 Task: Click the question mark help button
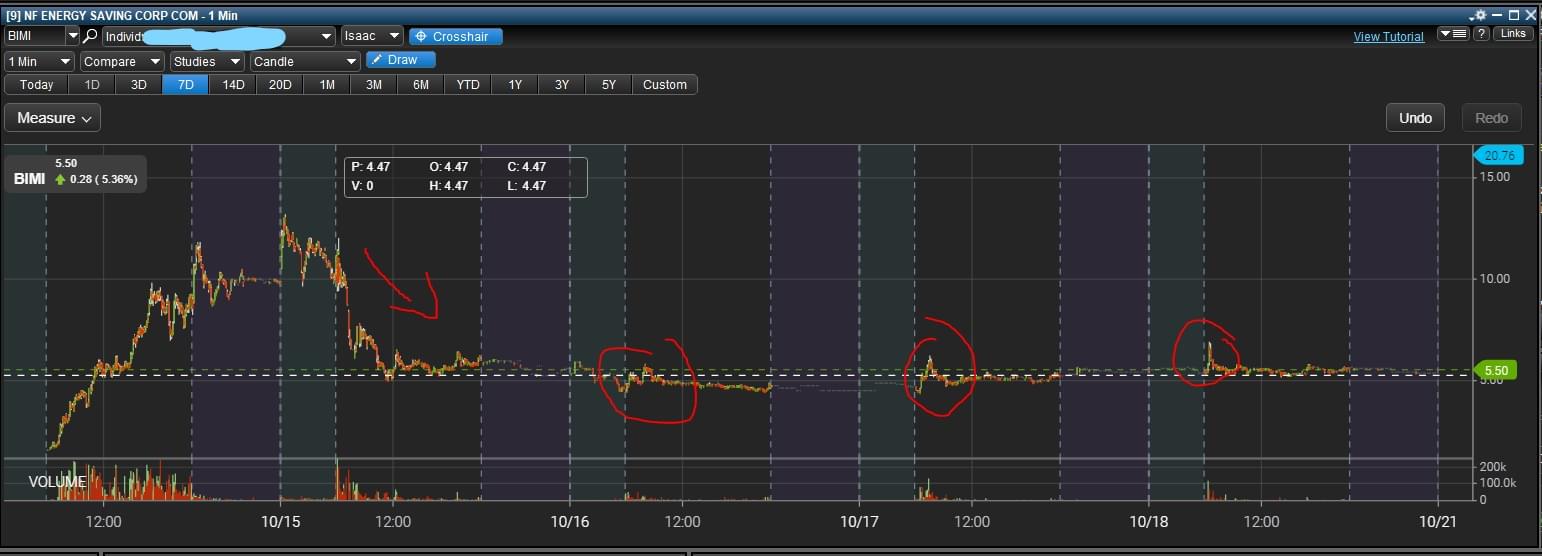point(1481,34)
